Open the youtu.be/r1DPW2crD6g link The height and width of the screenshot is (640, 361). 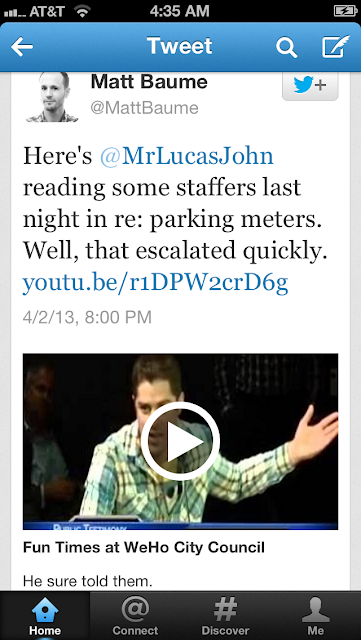pos(155,283)
